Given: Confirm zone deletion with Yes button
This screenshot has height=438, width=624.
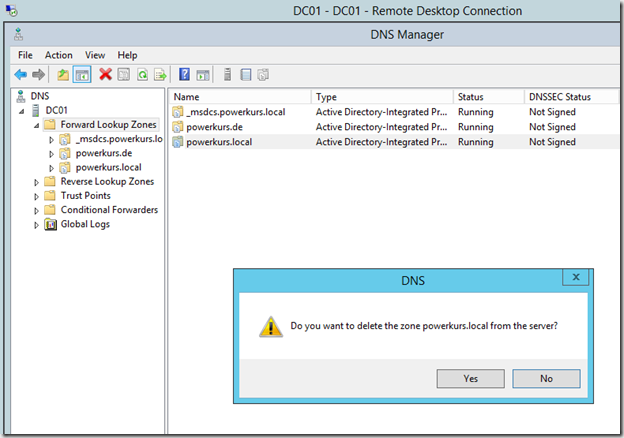Looking at the screenshot, I should click(x=470, y=378).
